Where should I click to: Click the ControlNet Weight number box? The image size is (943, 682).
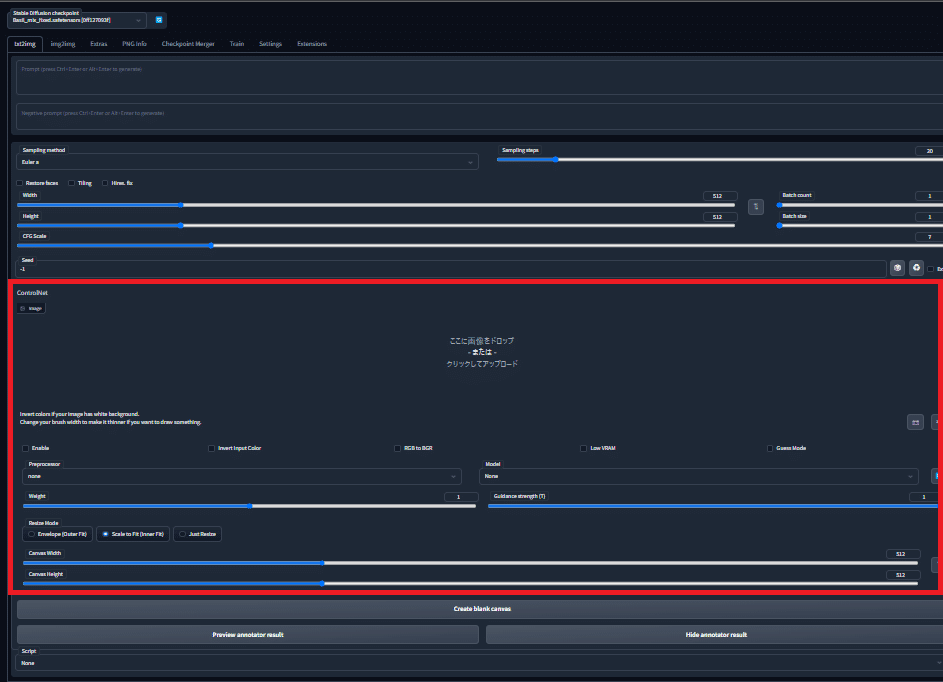click(461, 497)
